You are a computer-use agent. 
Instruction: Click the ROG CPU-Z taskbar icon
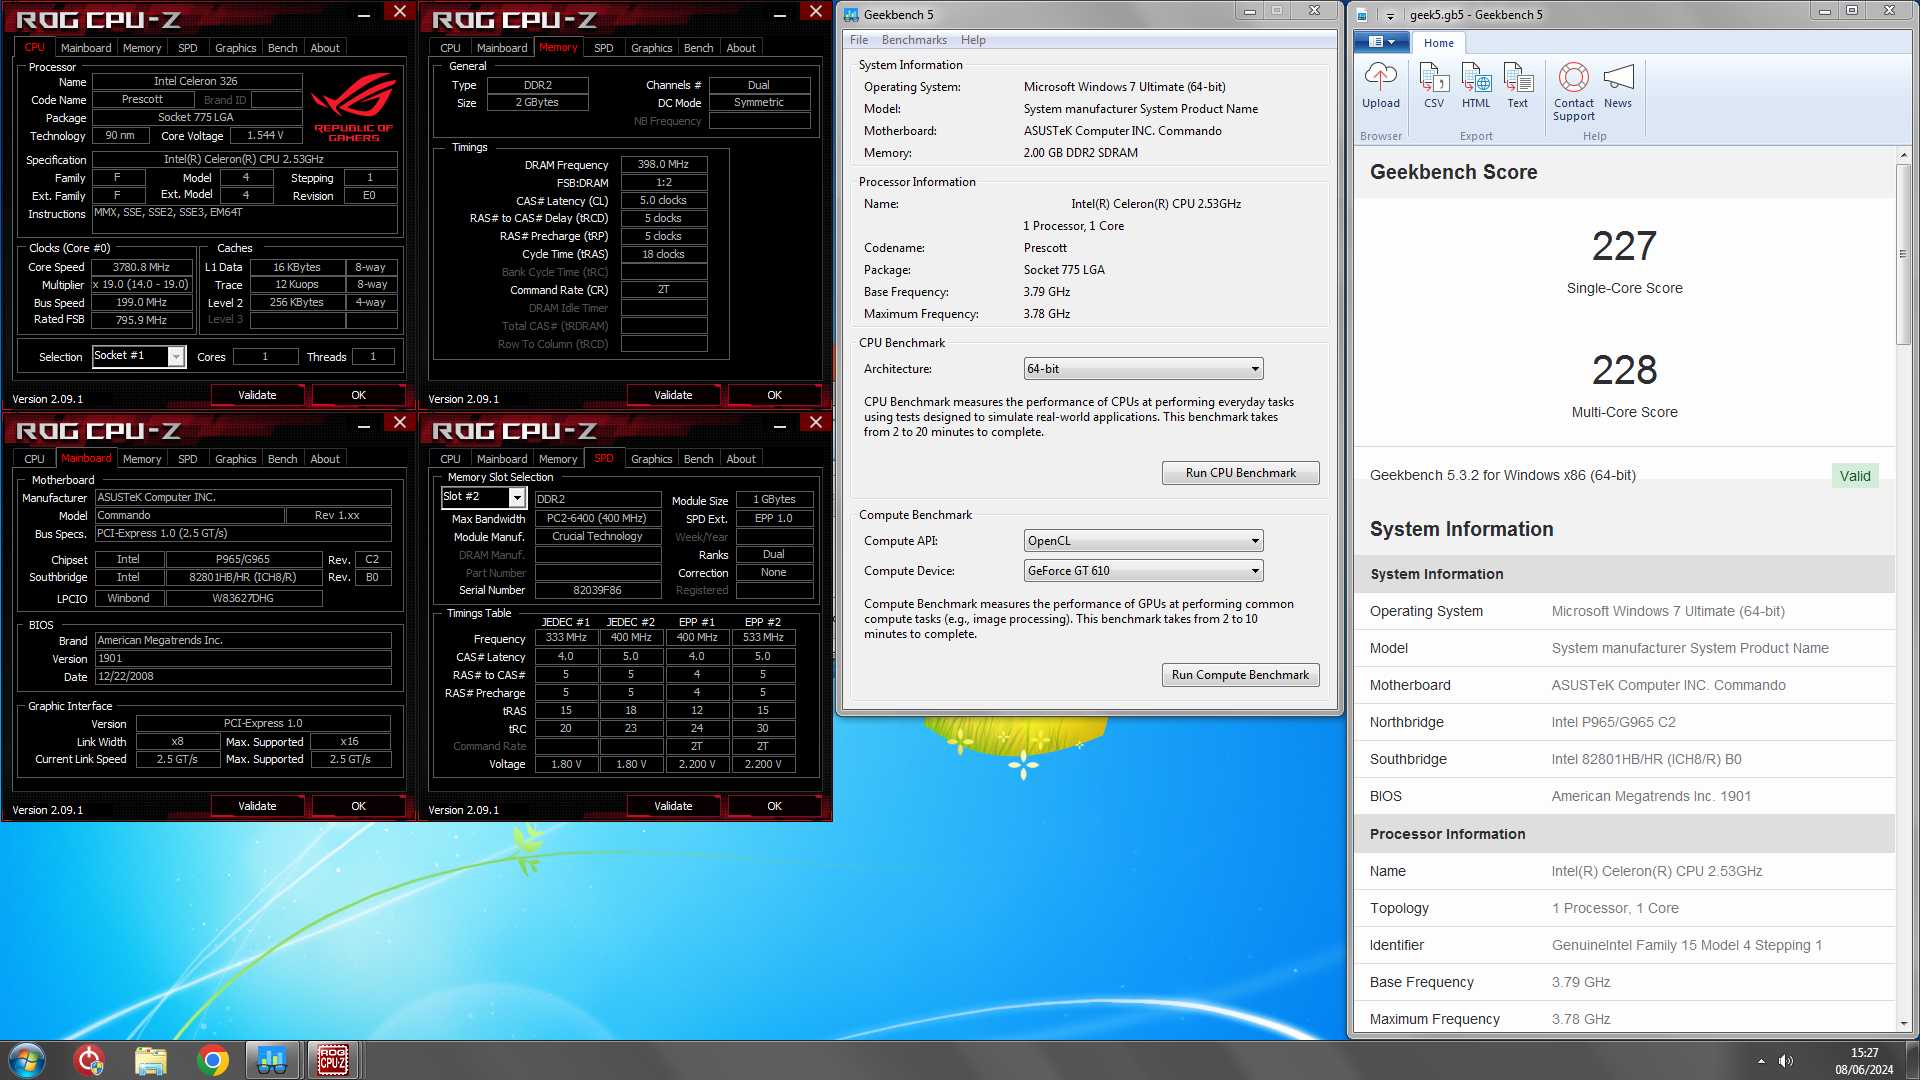tap(333, 1060)
